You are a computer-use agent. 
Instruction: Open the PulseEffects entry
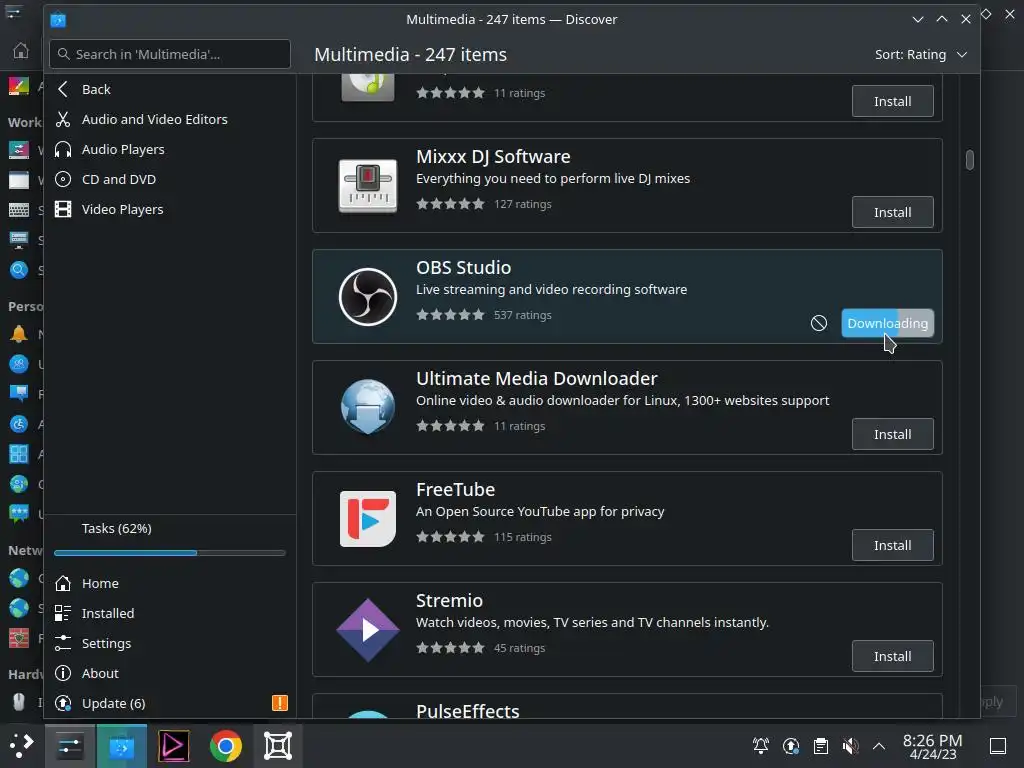[627, 707]
